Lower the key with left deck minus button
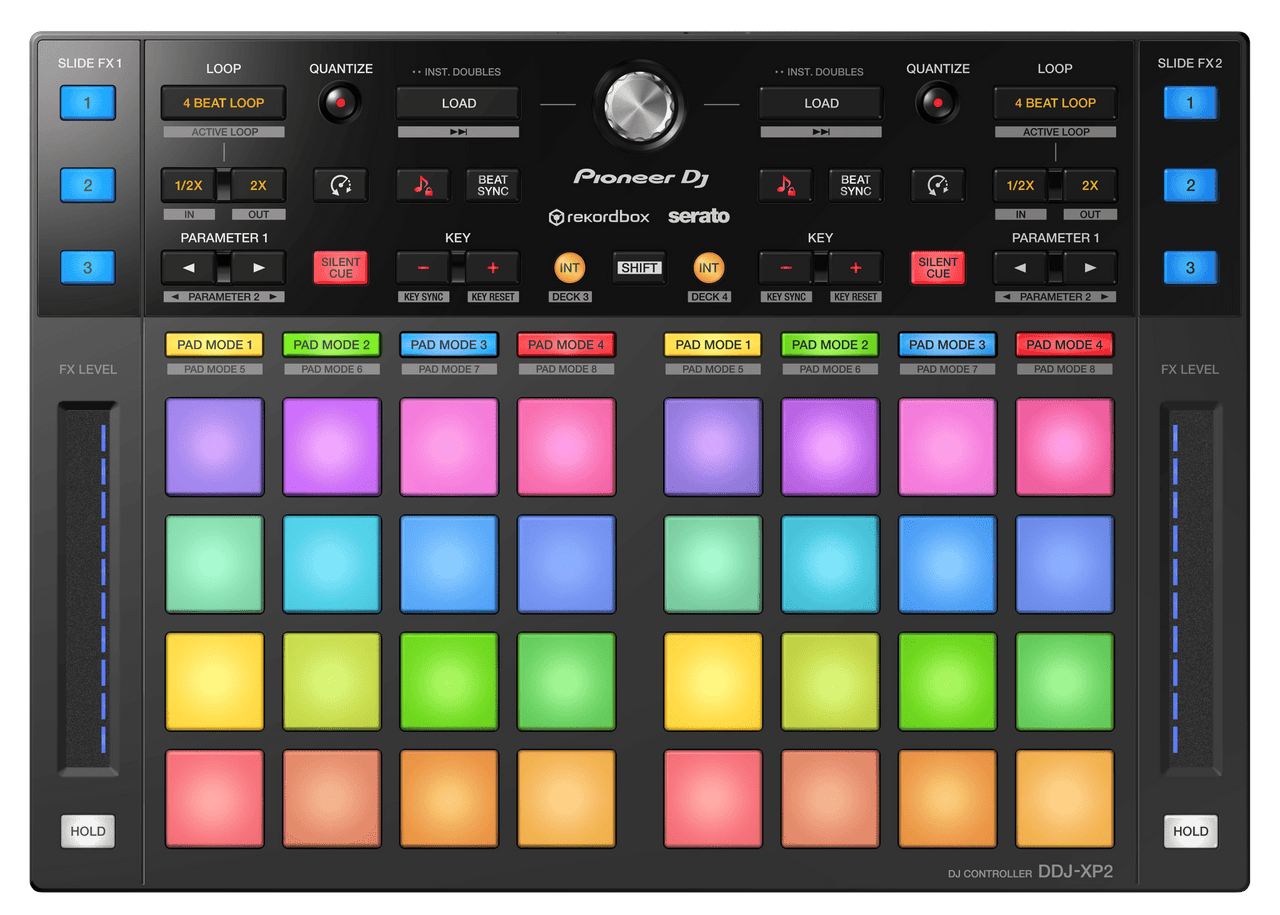The height and width of the screenshot is (915, 1280). click(x=424, y=268)
